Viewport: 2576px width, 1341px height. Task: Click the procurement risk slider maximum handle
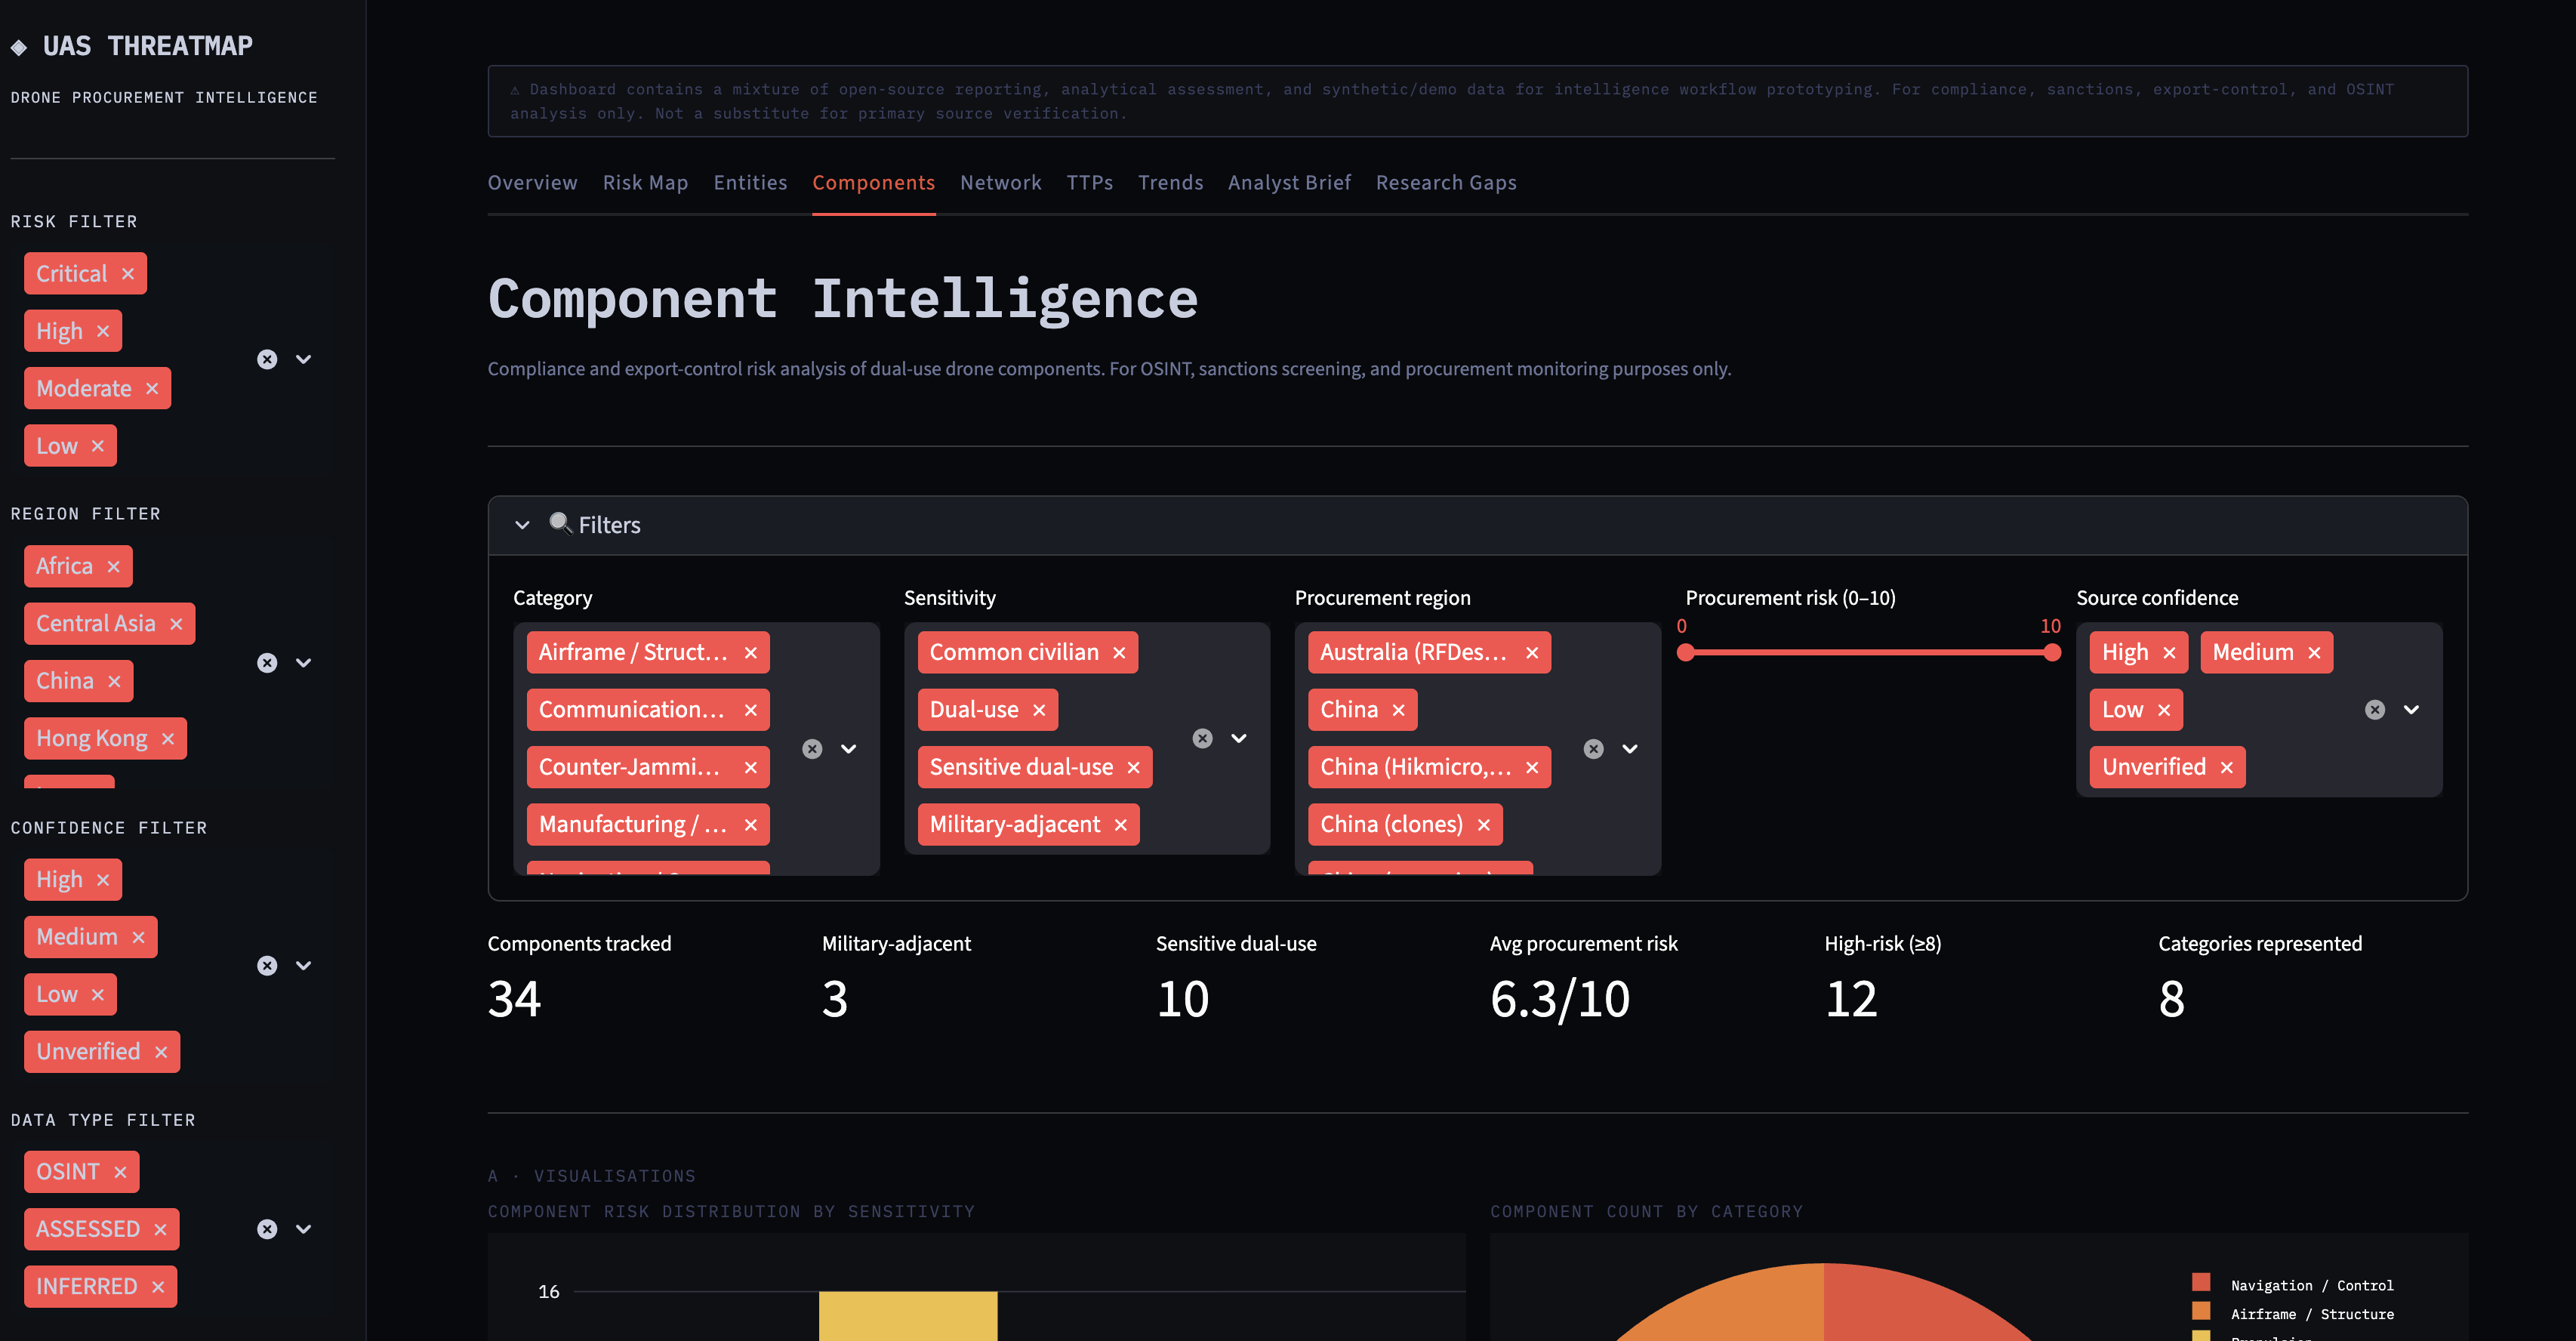(2052, 653)
